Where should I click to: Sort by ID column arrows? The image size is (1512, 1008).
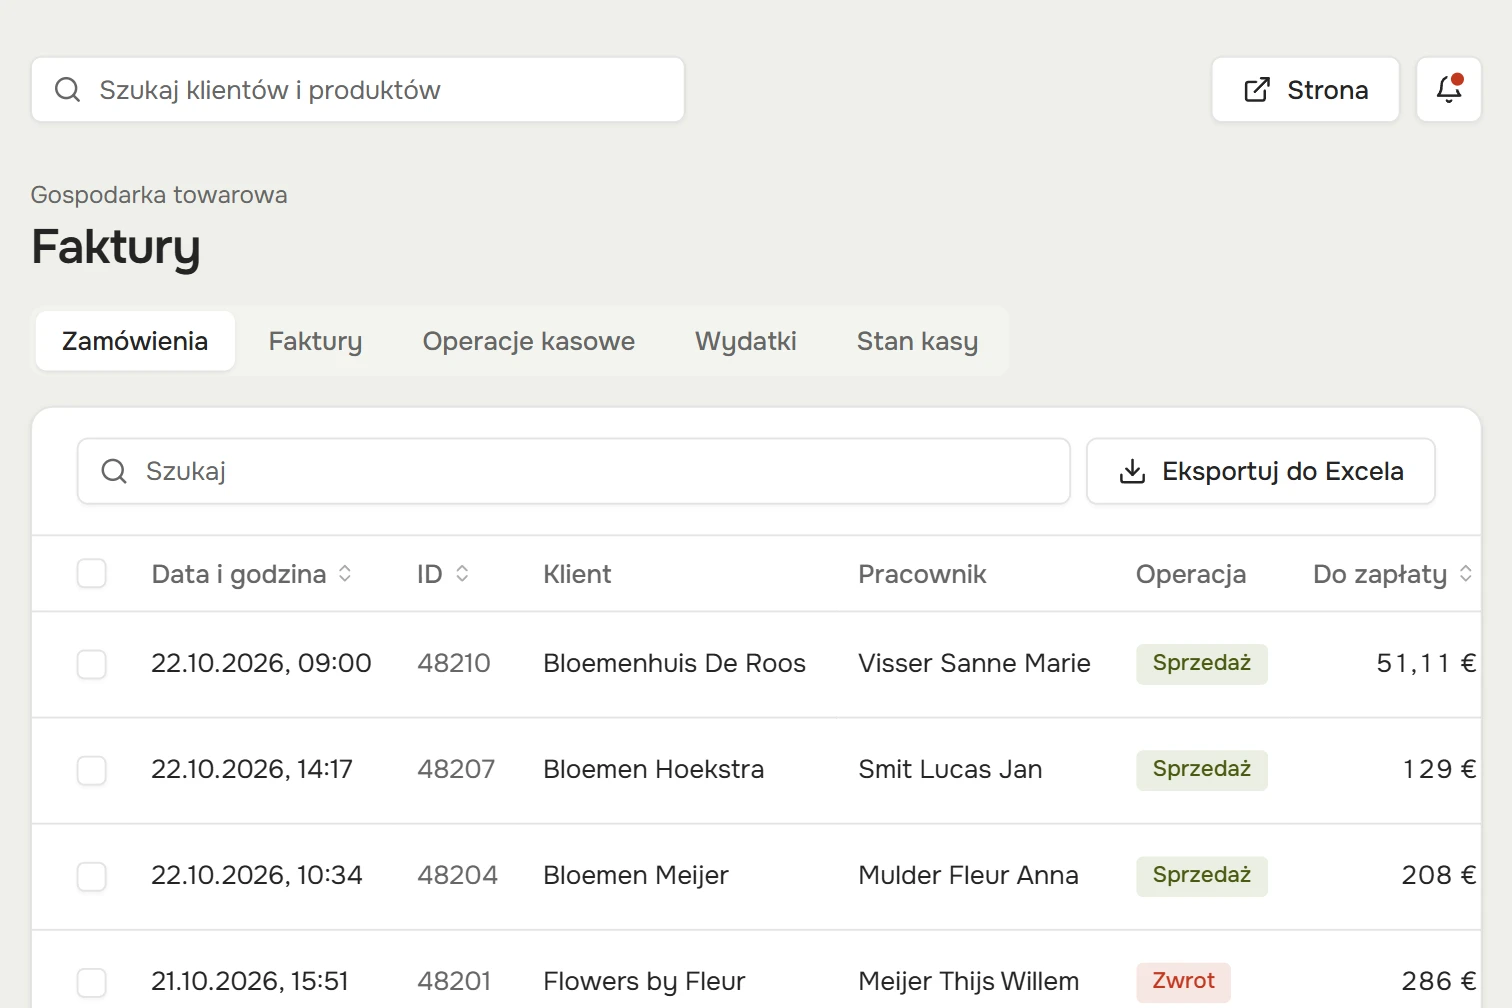coord(462,574)
